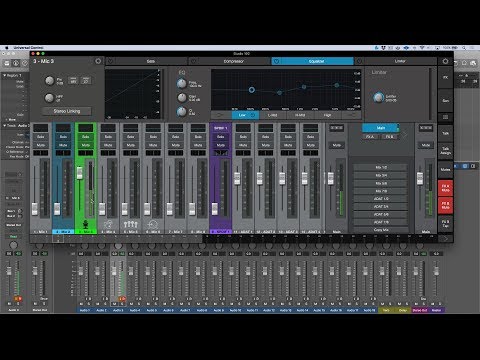Expand the Region 1 section in the inspector
This screenshot has height=360, width=480.
click(x=5, y=75)
